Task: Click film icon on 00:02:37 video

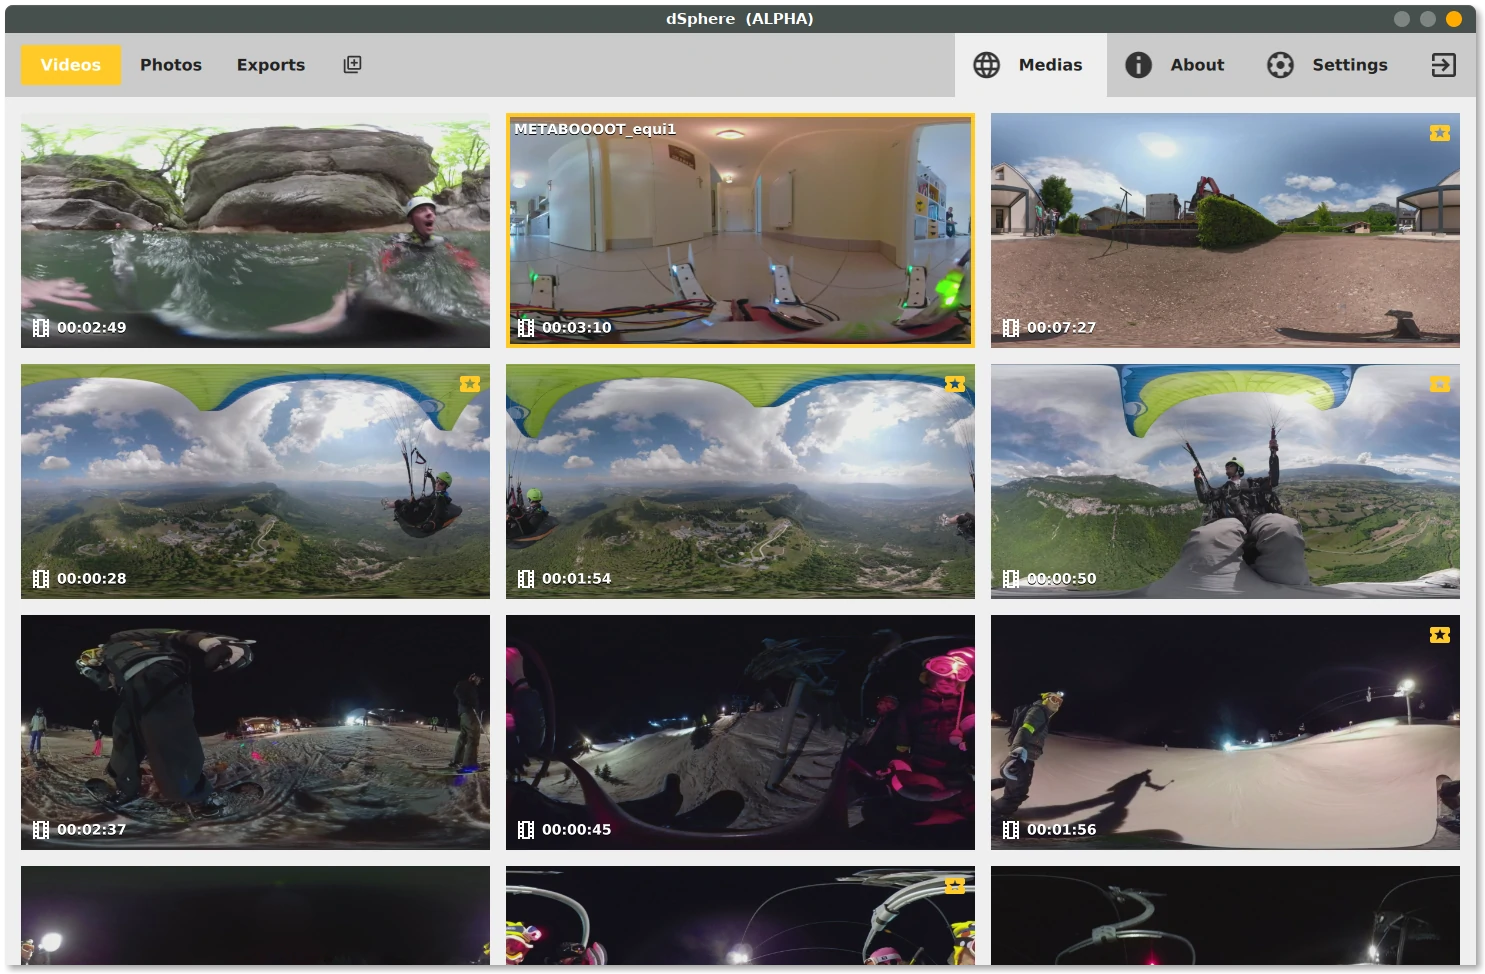Action: pos(41,830)
